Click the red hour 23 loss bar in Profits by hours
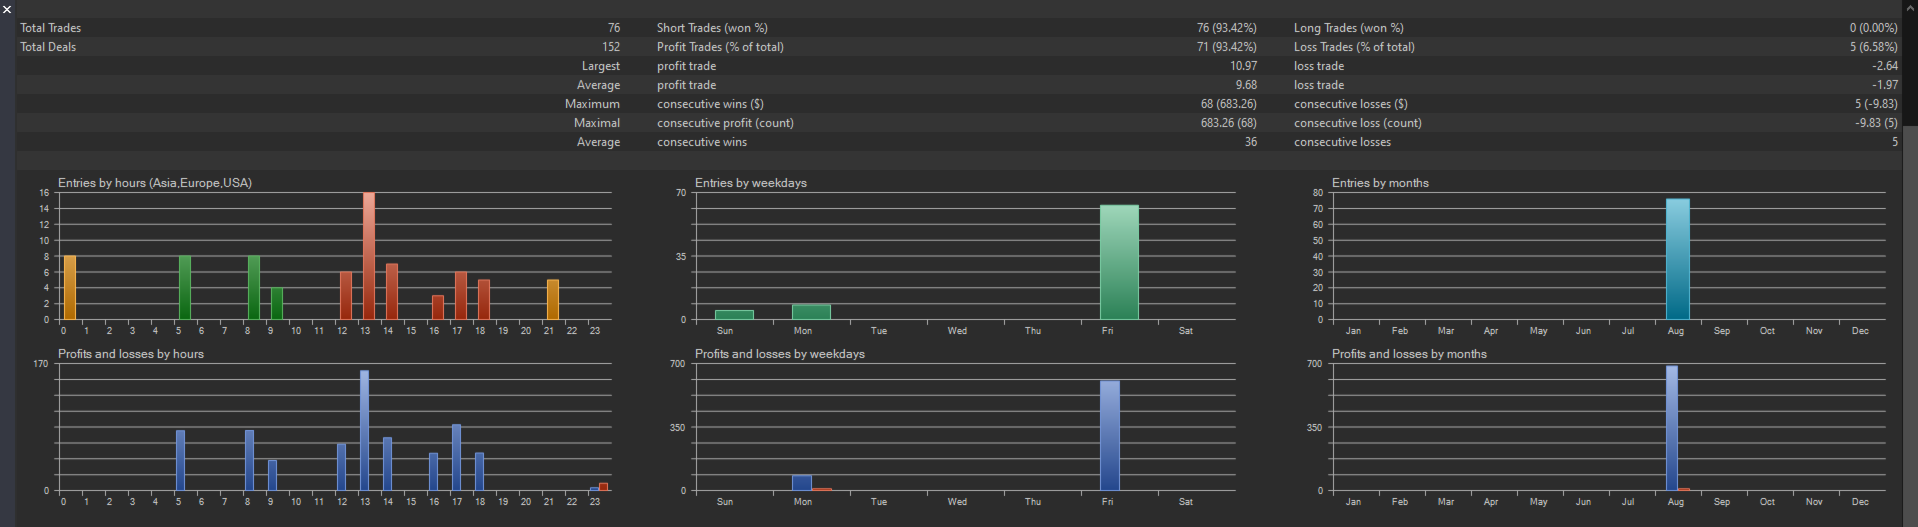Viewport: 1918px width, 527px height. coord(603,487)
